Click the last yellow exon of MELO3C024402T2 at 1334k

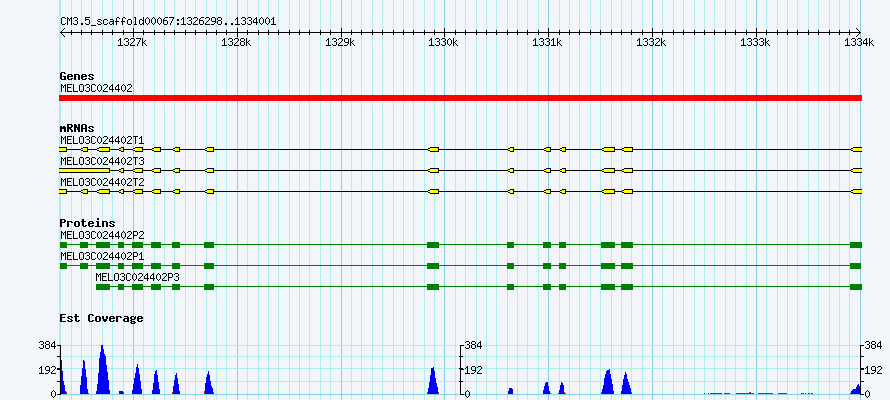(857, 192)
